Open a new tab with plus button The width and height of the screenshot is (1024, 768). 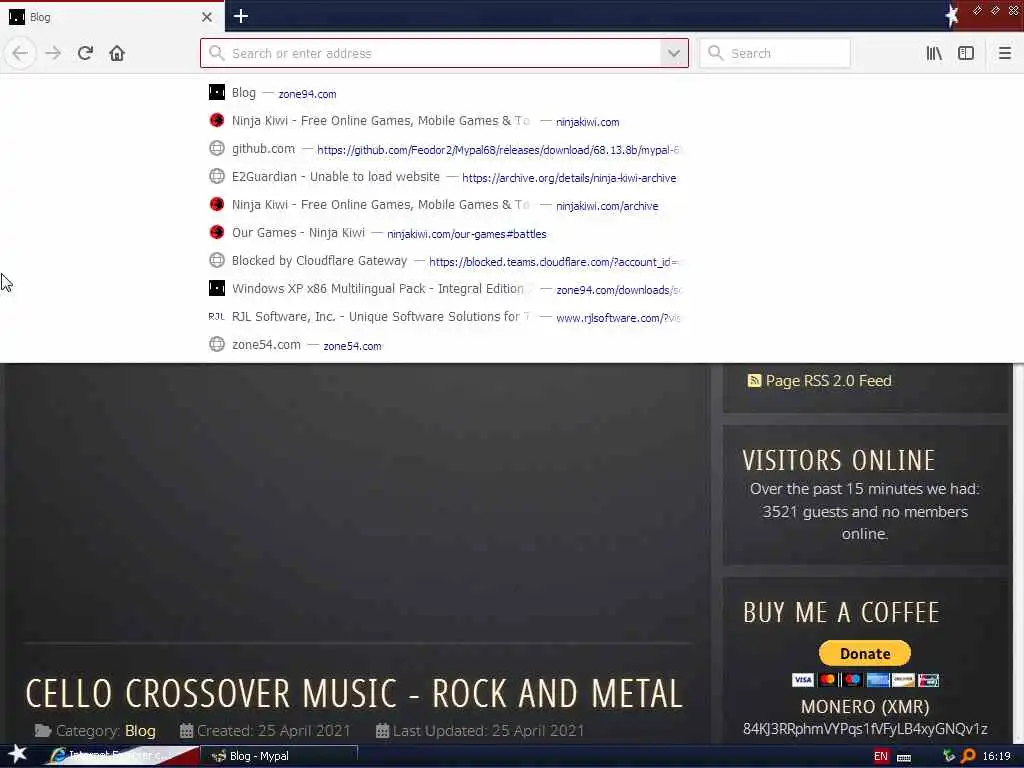tap(240, 16)
